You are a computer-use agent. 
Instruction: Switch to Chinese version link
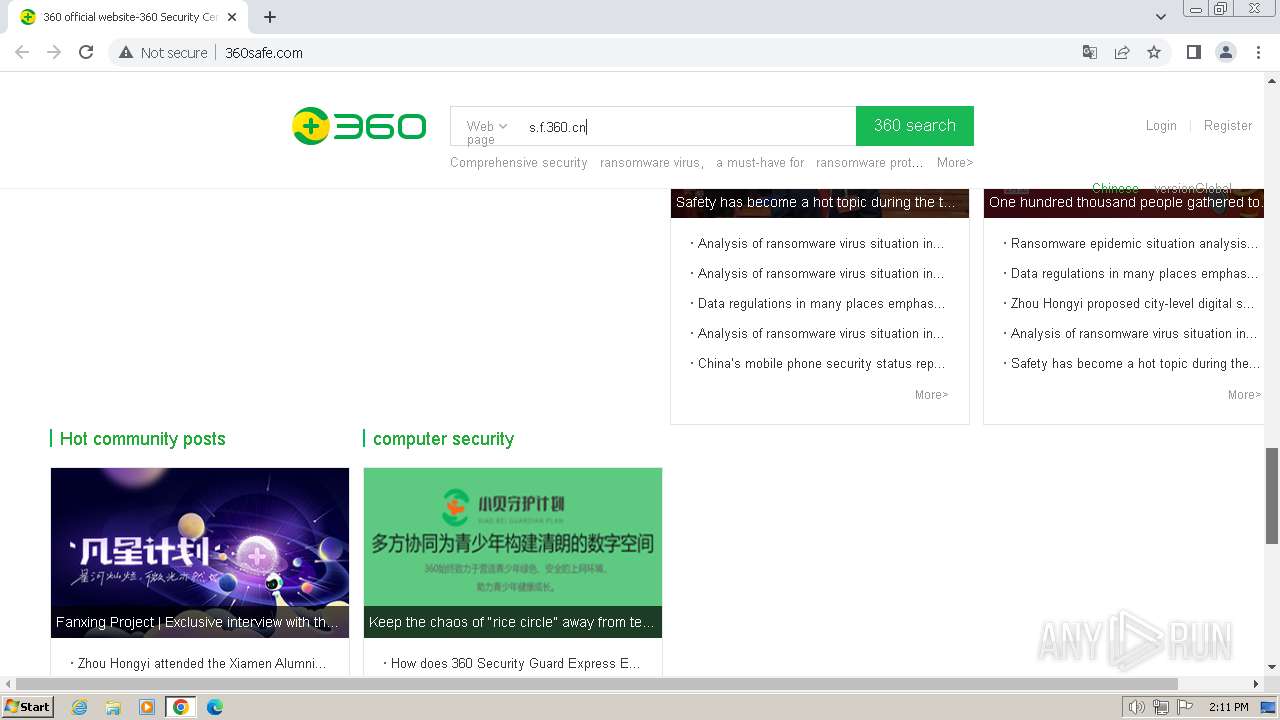pos(1115,188)
